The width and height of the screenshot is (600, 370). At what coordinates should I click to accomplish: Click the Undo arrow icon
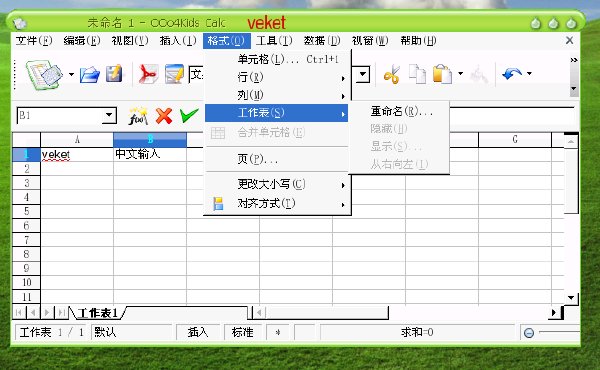pyautogui.click(x=512, y=73)
